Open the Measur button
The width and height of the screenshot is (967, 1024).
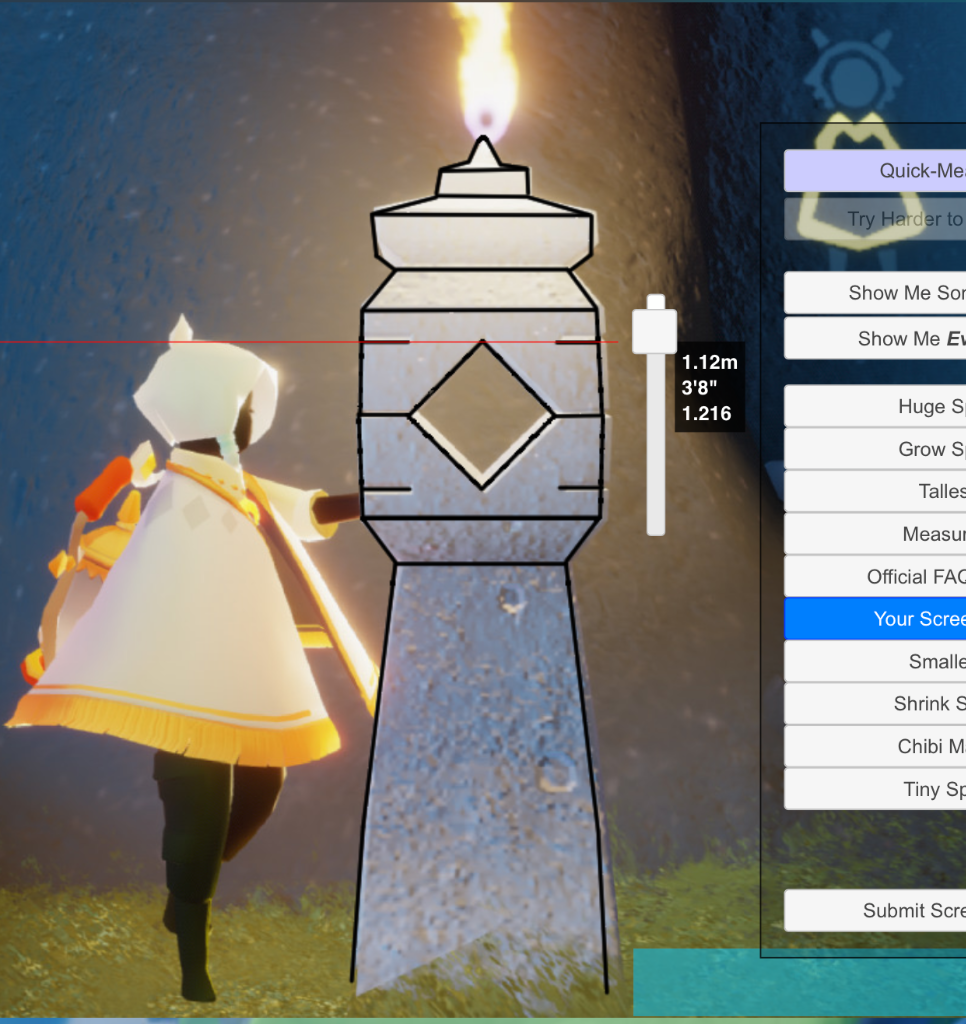click(x=876, y=534)
